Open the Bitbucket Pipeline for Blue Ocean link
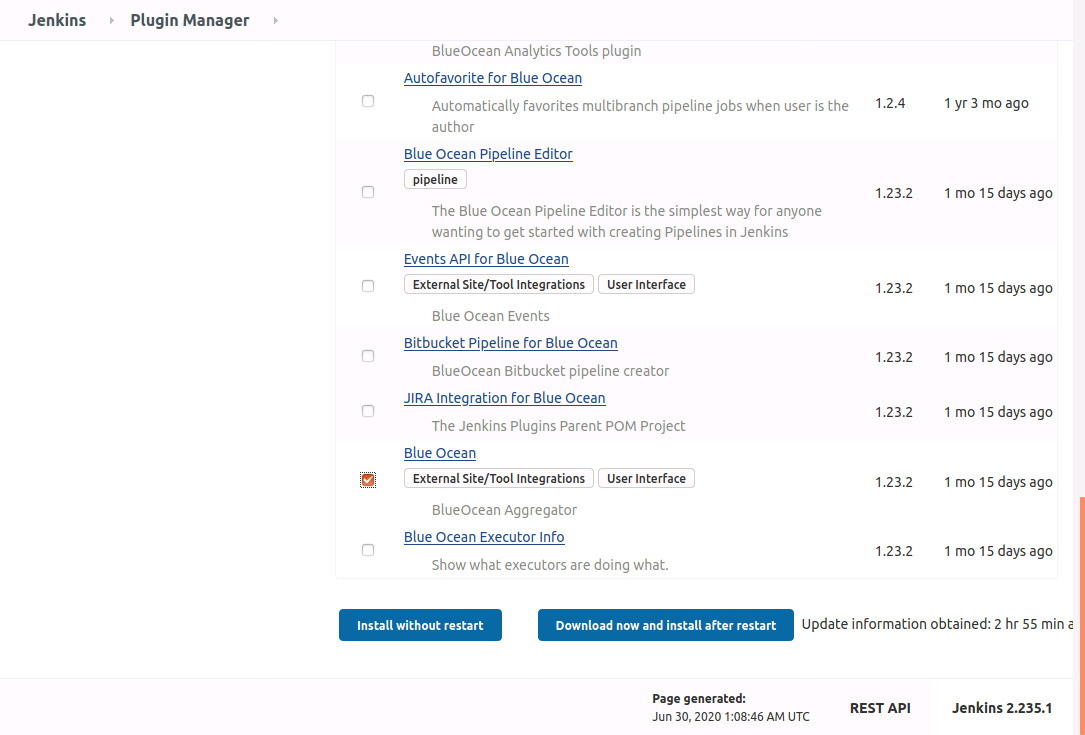The height and width of the screenshot is (735, 1085). (510, 343)
